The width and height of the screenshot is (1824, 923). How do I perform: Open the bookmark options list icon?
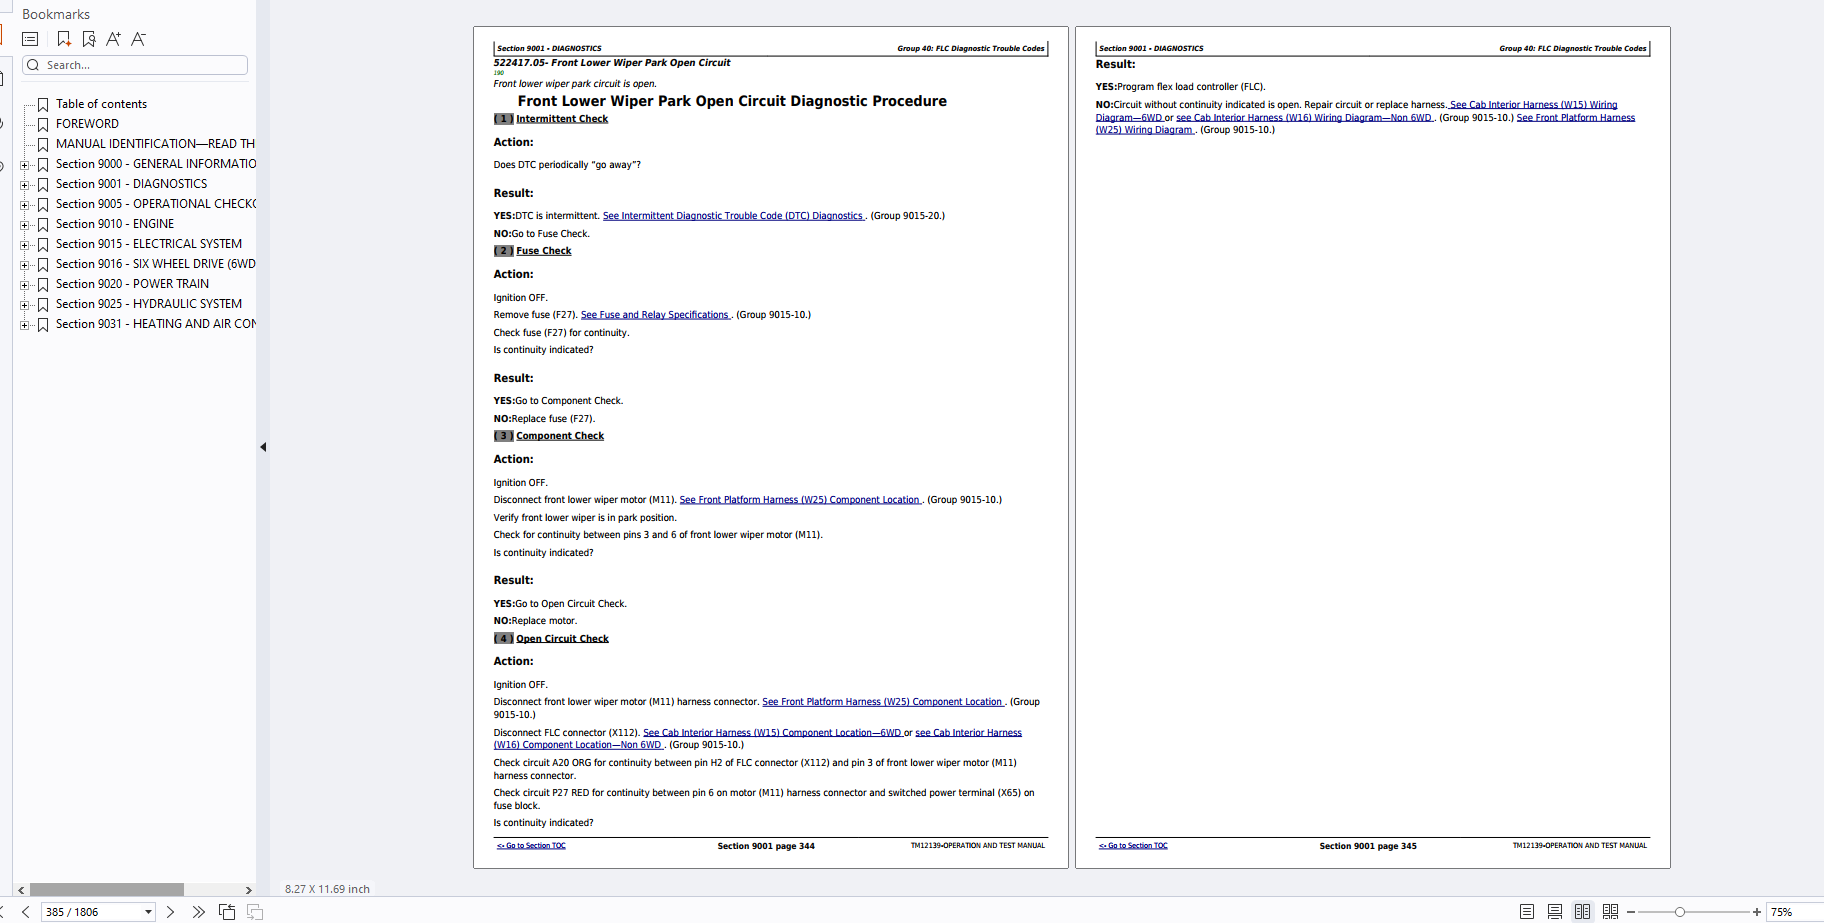(30, 39)
